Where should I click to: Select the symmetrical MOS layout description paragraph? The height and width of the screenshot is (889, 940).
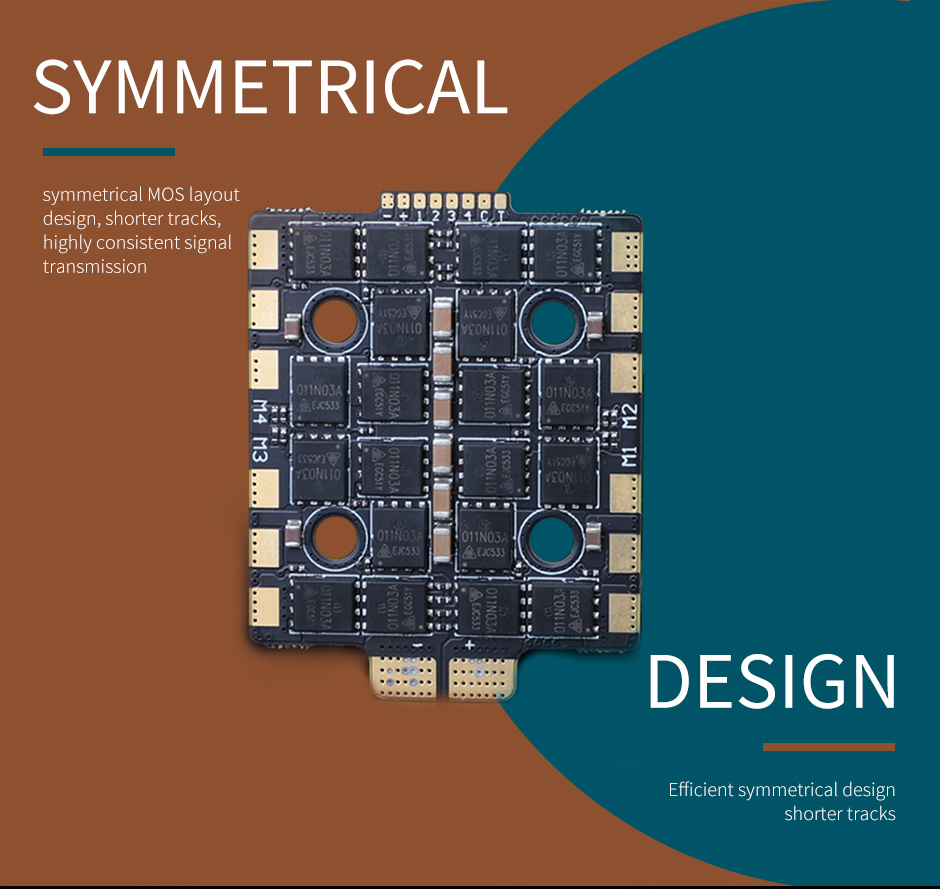(x=141, y=230)
